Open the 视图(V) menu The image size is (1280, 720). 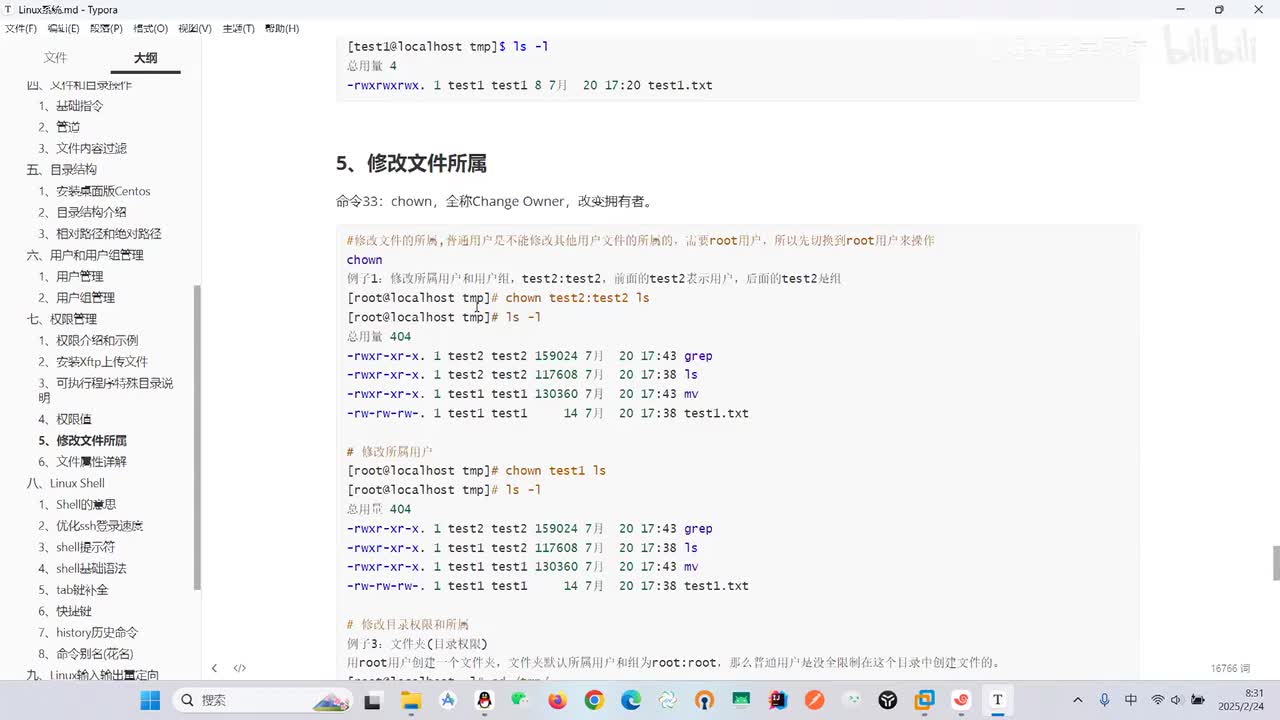(195, 28)
